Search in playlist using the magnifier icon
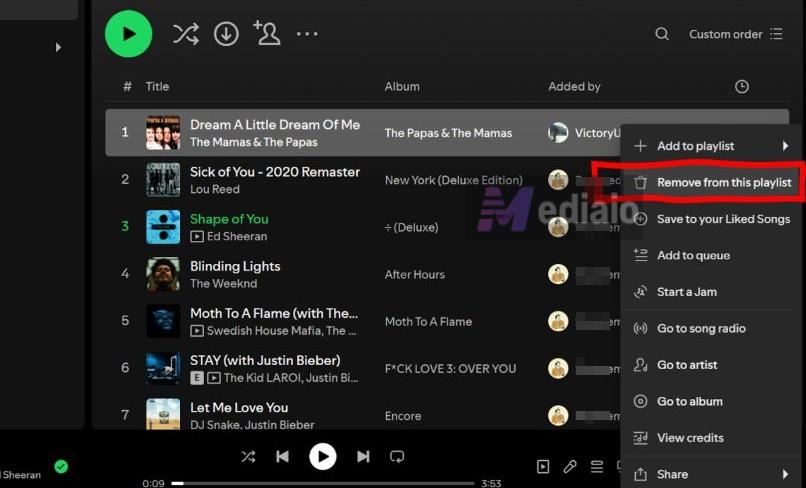This screenshot has width=806, height=488. (x=662, y=34)
